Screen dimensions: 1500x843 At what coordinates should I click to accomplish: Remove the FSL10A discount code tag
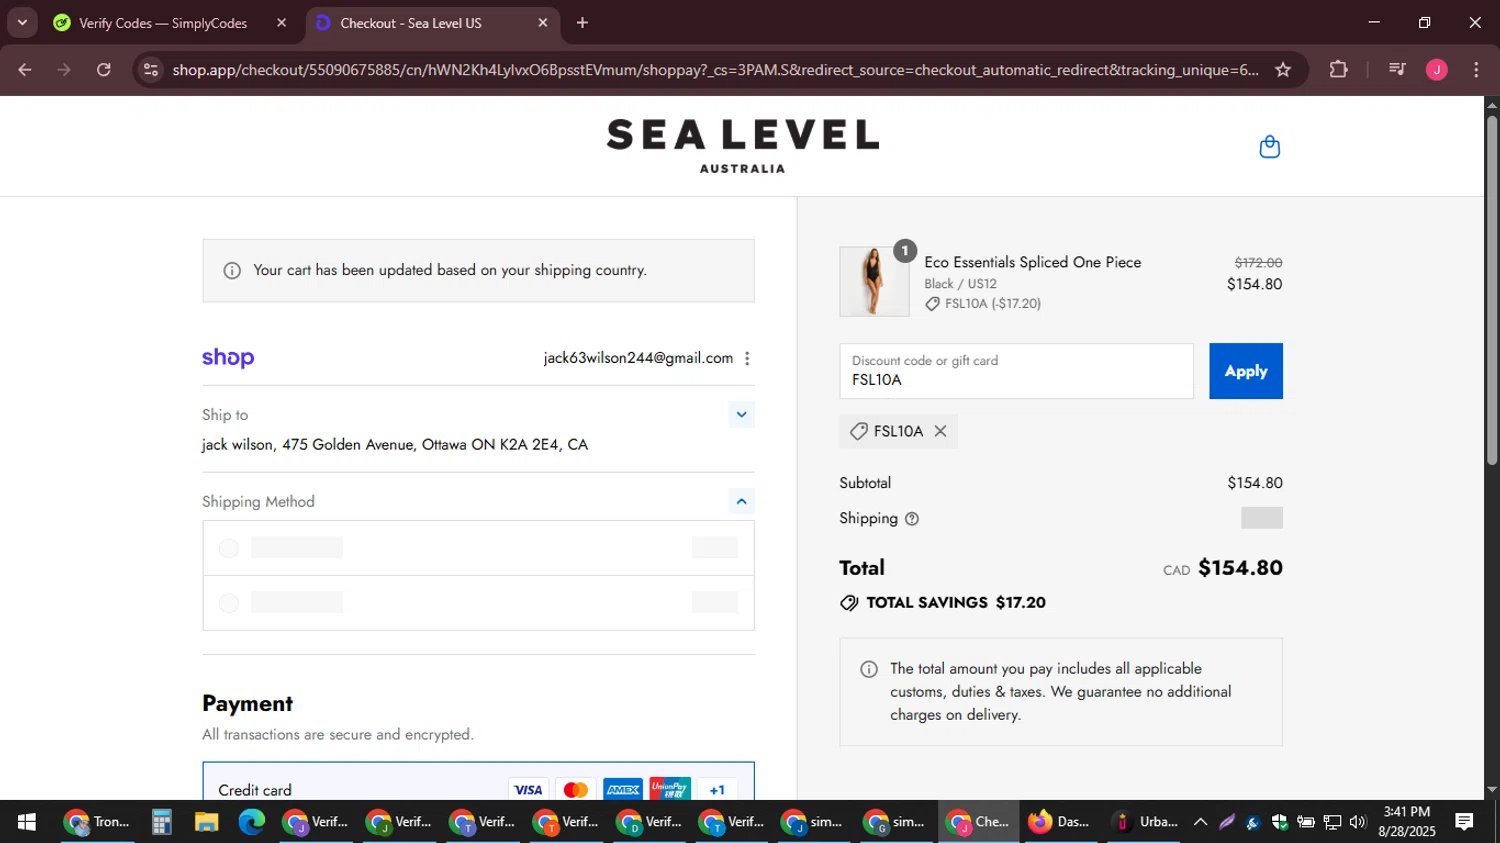pos(940,431)
